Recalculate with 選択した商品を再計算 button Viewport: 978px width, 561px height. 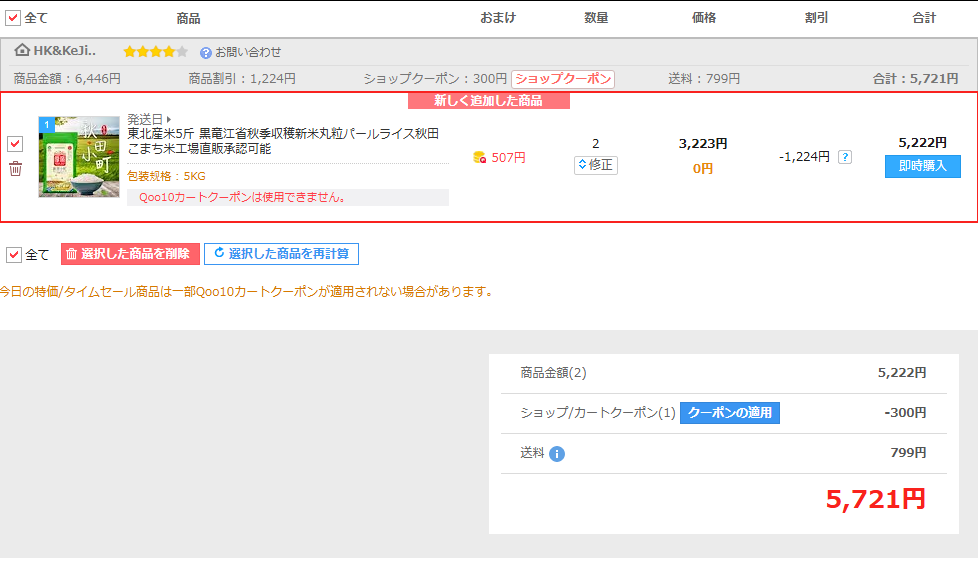(281, 254)
